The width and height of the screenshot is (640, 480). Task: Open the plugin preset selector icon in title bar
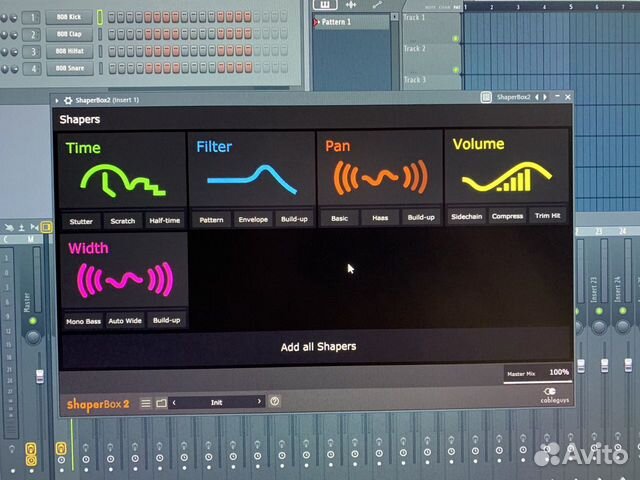pos(486,97)
